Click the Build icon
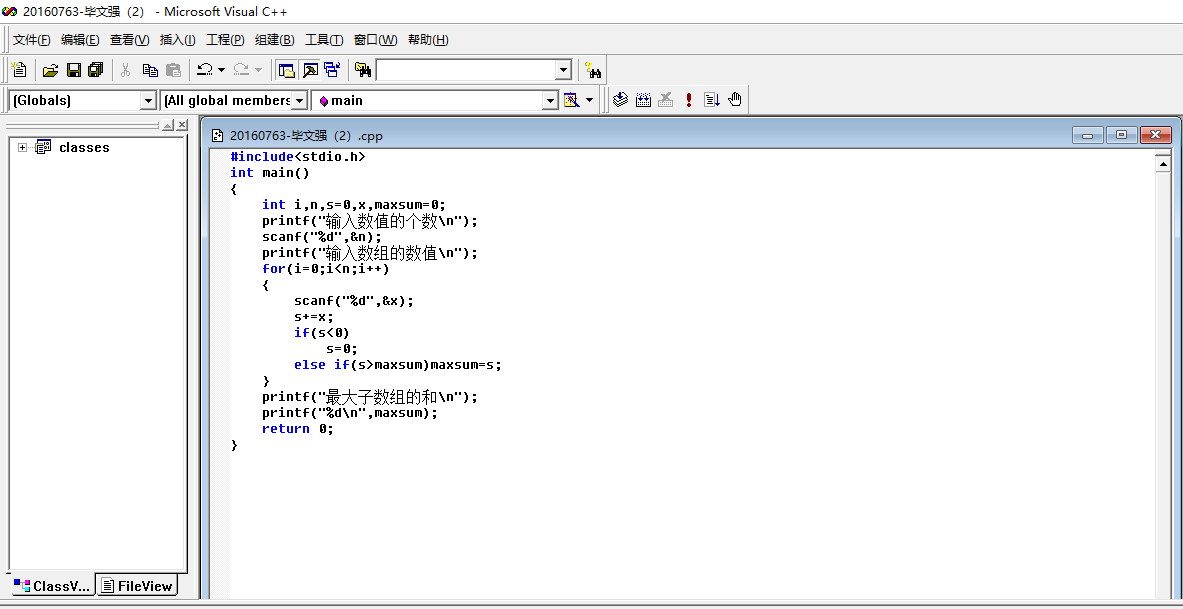 tap(644, 100)
